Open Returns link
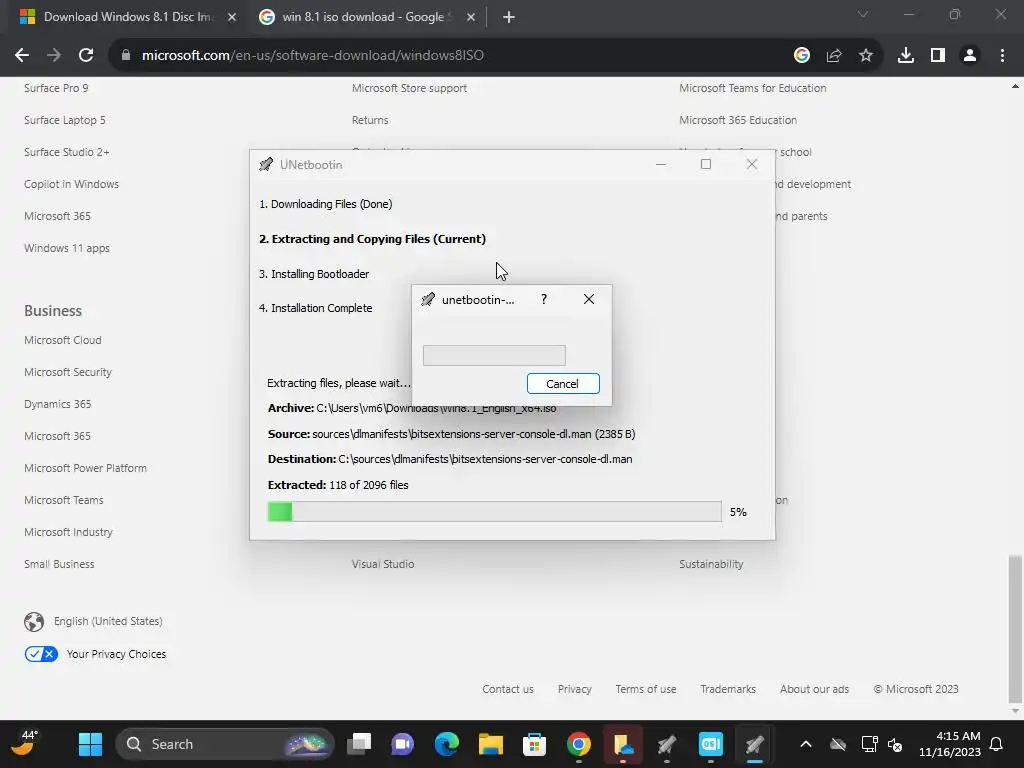Screen dimensions: 1024x768 point(370,120)
